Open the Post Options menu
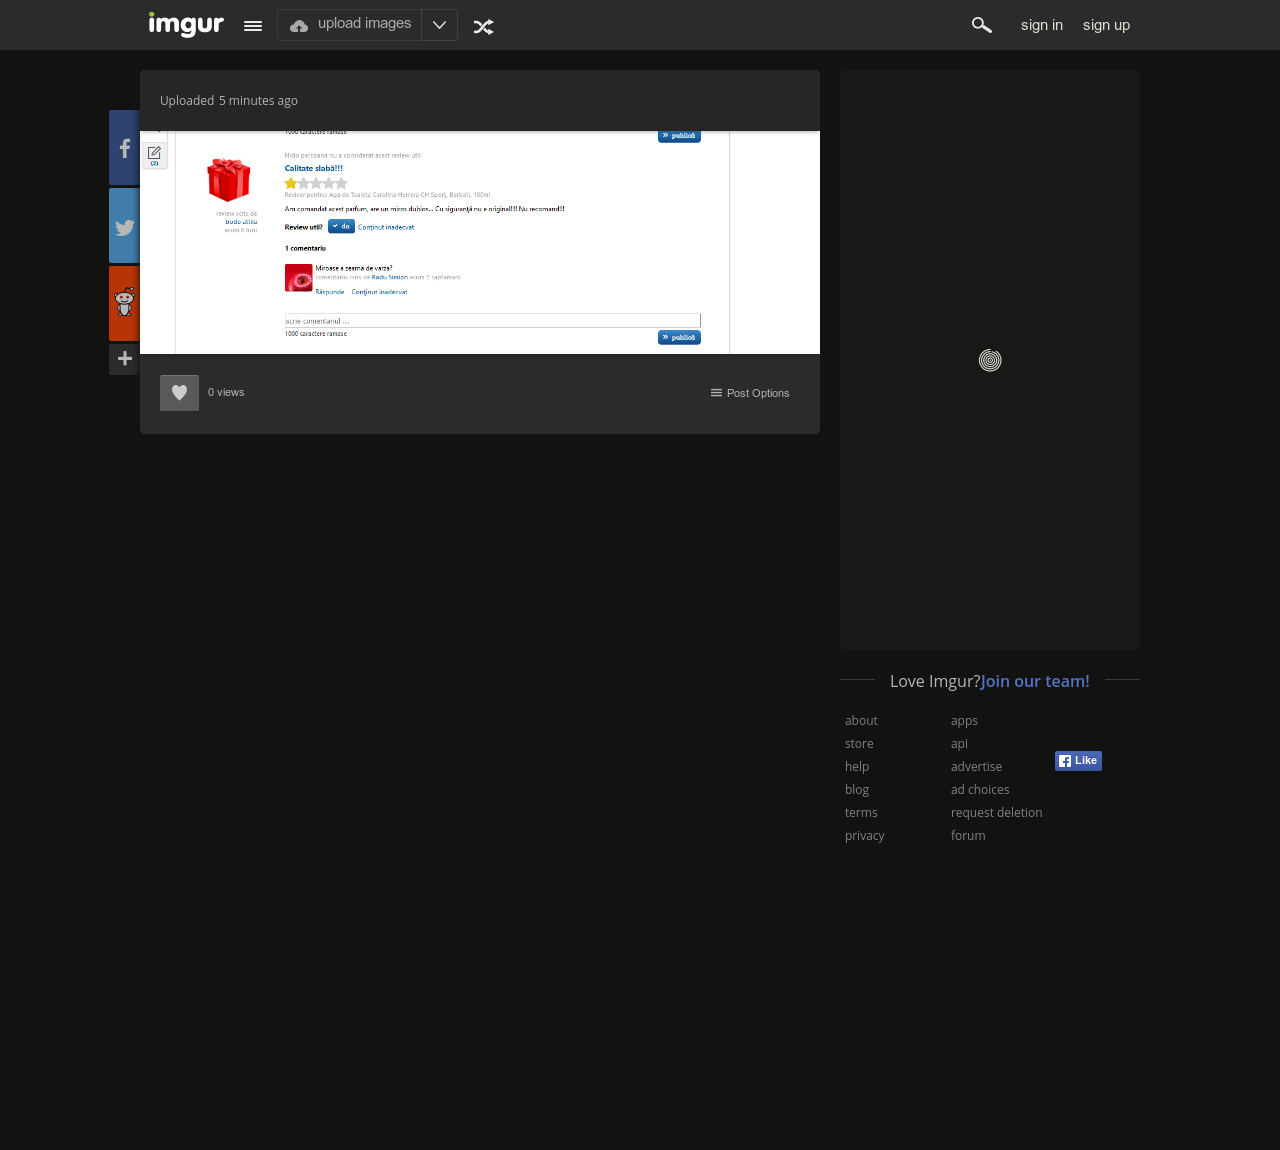Image resolution: width=1280 pixels, height=1150 pixels. (750, 393)
